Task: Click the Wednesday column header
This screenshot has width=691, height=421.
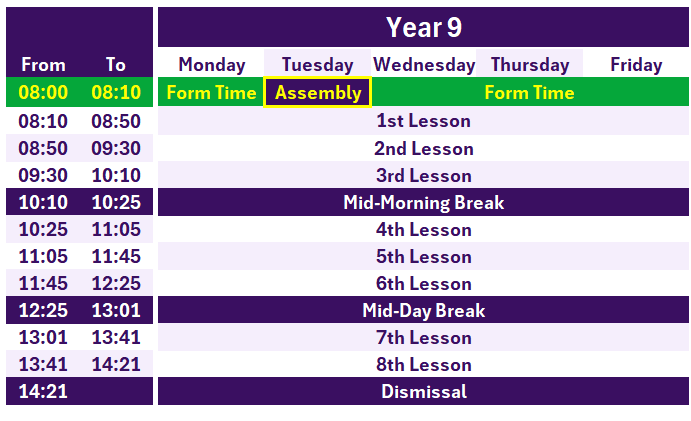Action: 423,65
